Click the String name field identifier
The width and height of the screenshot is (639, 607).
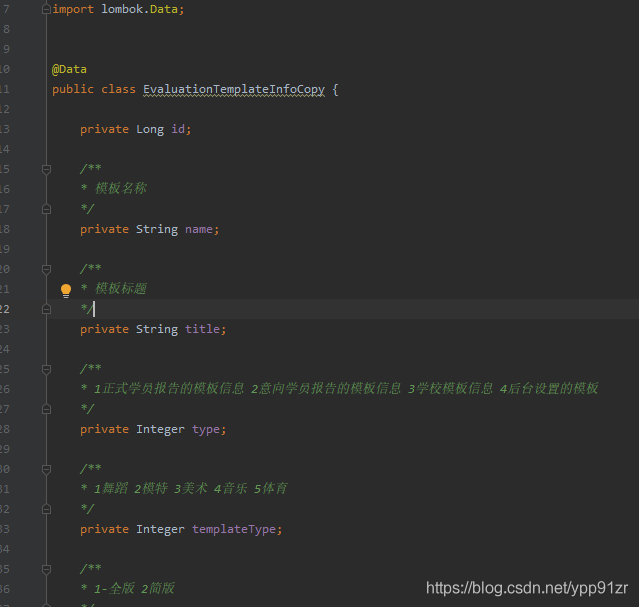pos(201,229)
